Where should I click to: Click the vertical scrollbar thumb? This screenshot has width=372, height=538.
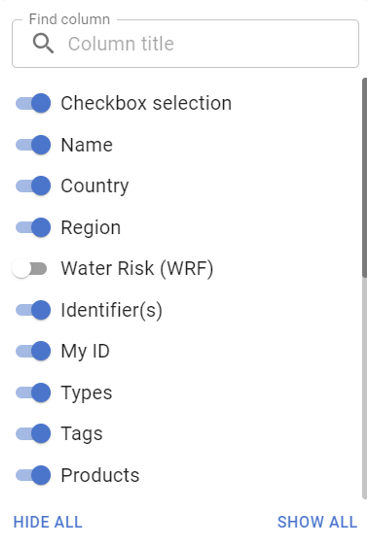click(x=364, y=177)
